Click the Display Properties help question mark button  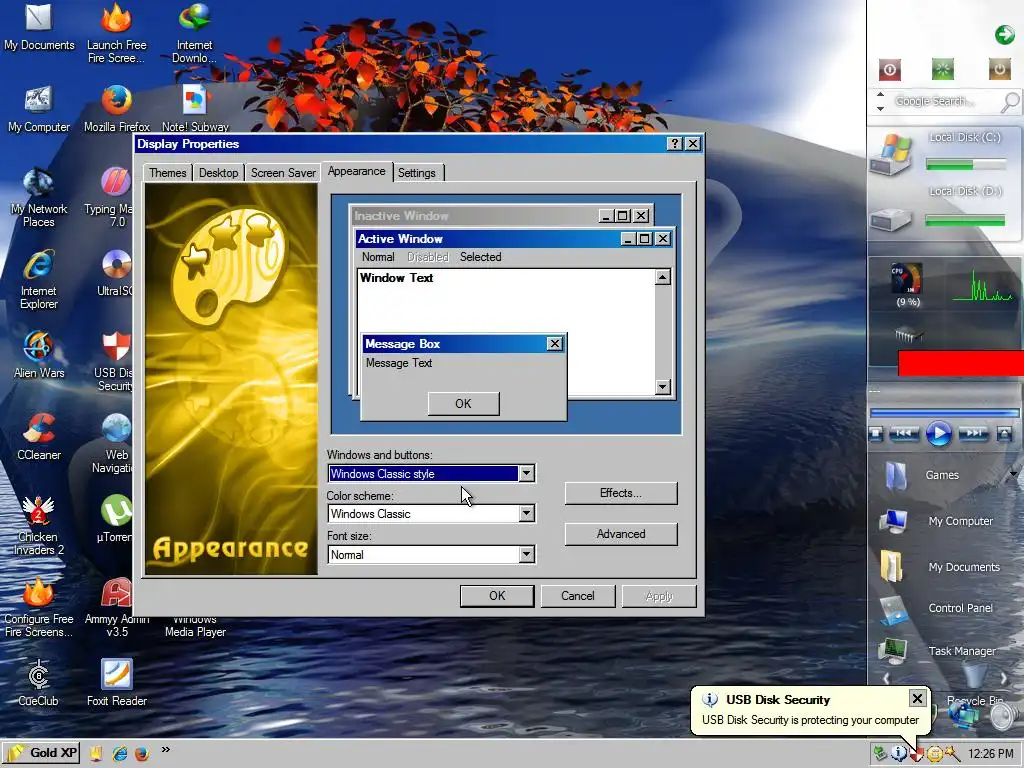click(675, 144)
